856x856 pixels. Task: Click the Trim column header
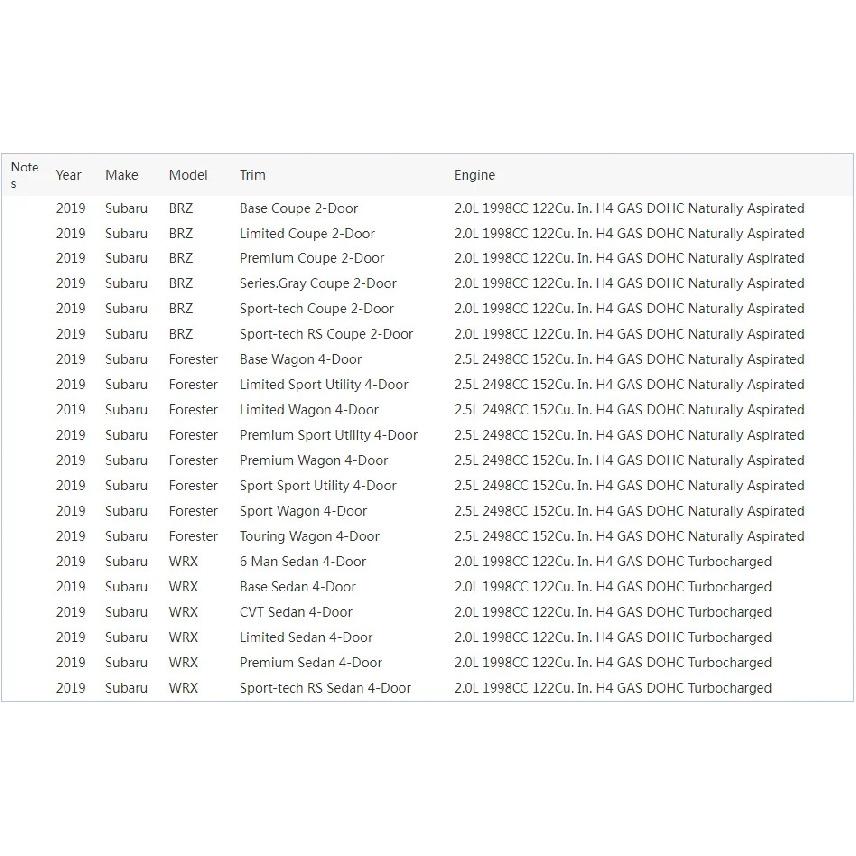(252, 175)
